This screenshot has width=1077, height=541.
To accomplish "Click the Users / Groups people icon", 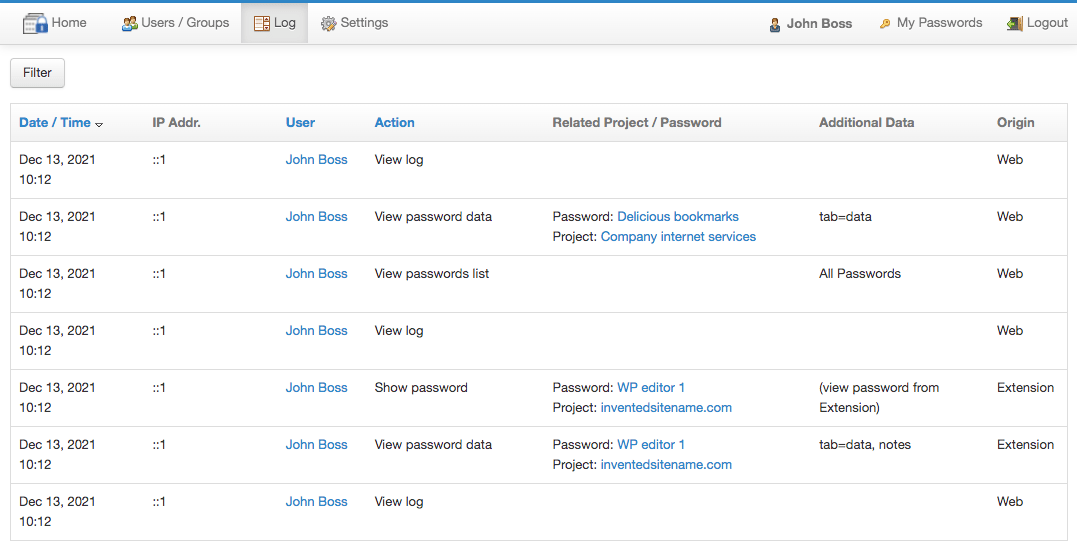I will (x=129, y=23).
